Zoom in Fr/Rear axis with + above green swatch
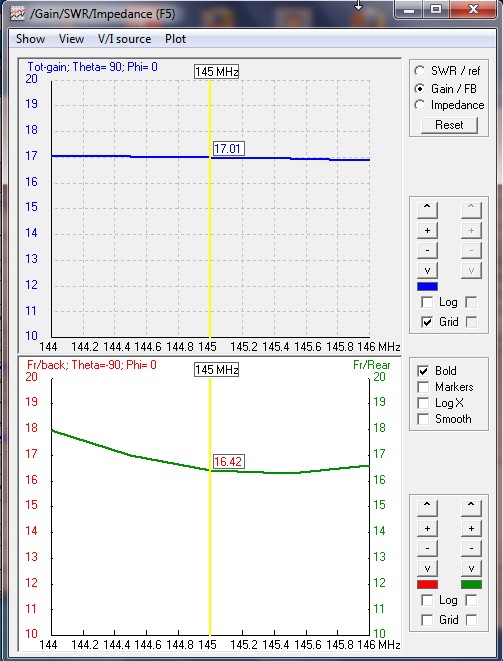Viewport: 503px width, 661px height. (x=471, y=528)
